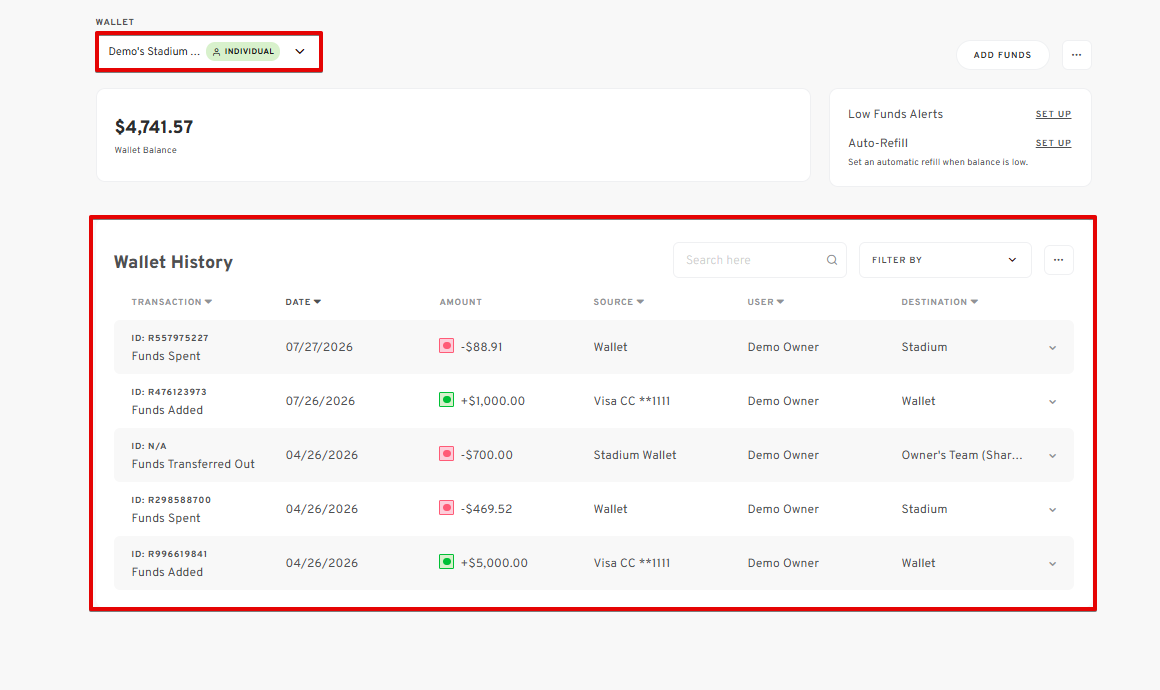Click the red indicator for -$700.00
Image resolution: width=1160 pixels, height=690 pixels.
pos(446,454)
